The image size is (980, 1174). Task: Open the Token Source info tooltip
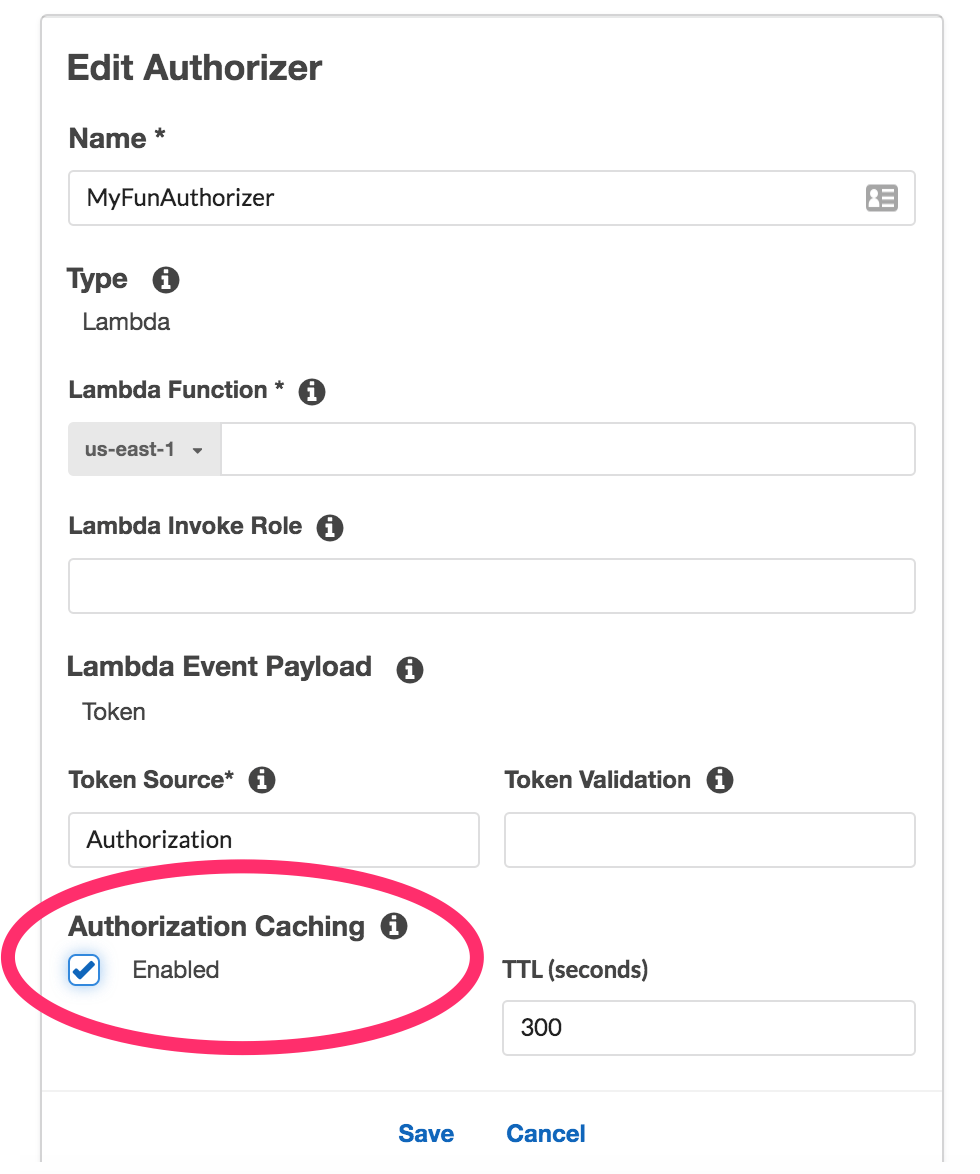click(262, 781)
